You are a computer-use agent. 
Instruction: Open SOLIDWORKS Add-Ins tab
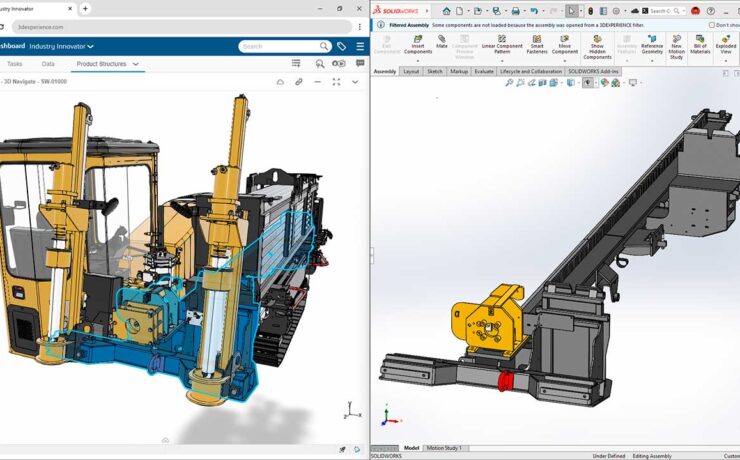tap(593, 71)
